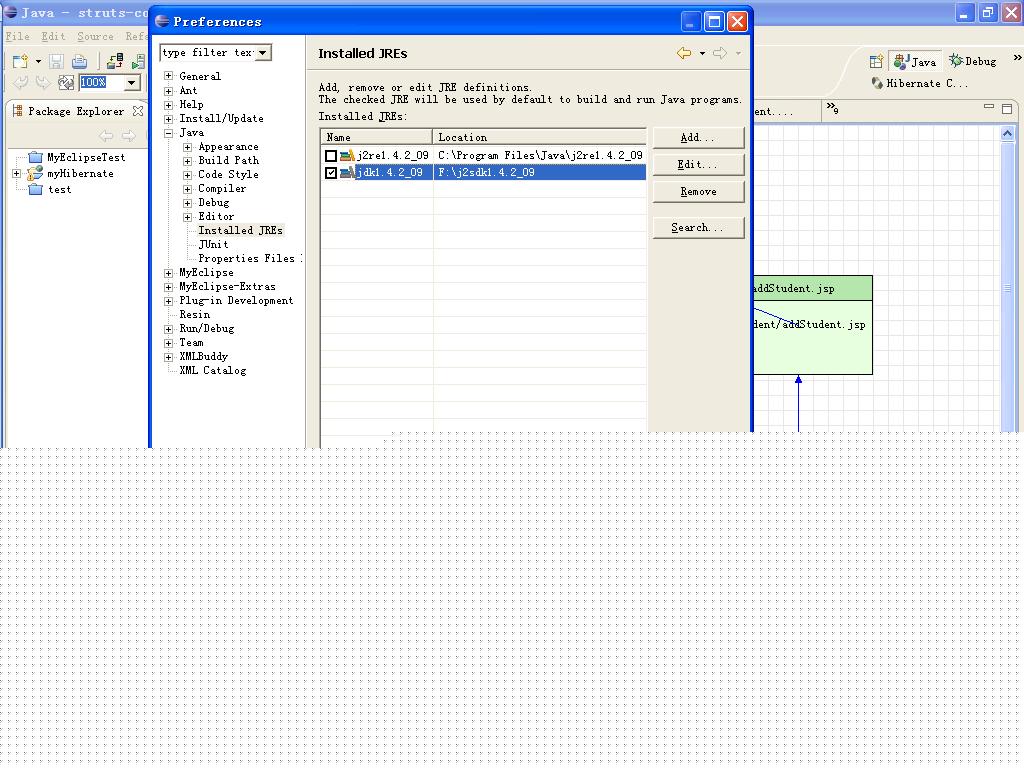Switch to the Hibernate perspective
1024x768 pixels.
point(920,83)
